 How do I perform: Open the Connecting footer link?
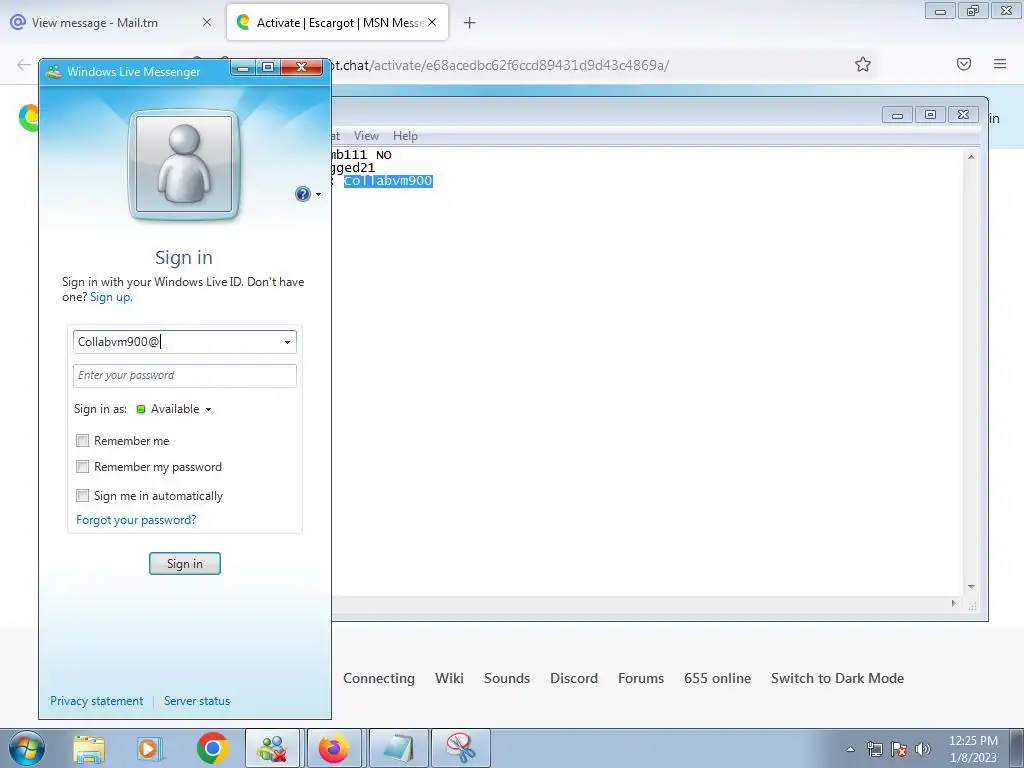tap(379, 678)
